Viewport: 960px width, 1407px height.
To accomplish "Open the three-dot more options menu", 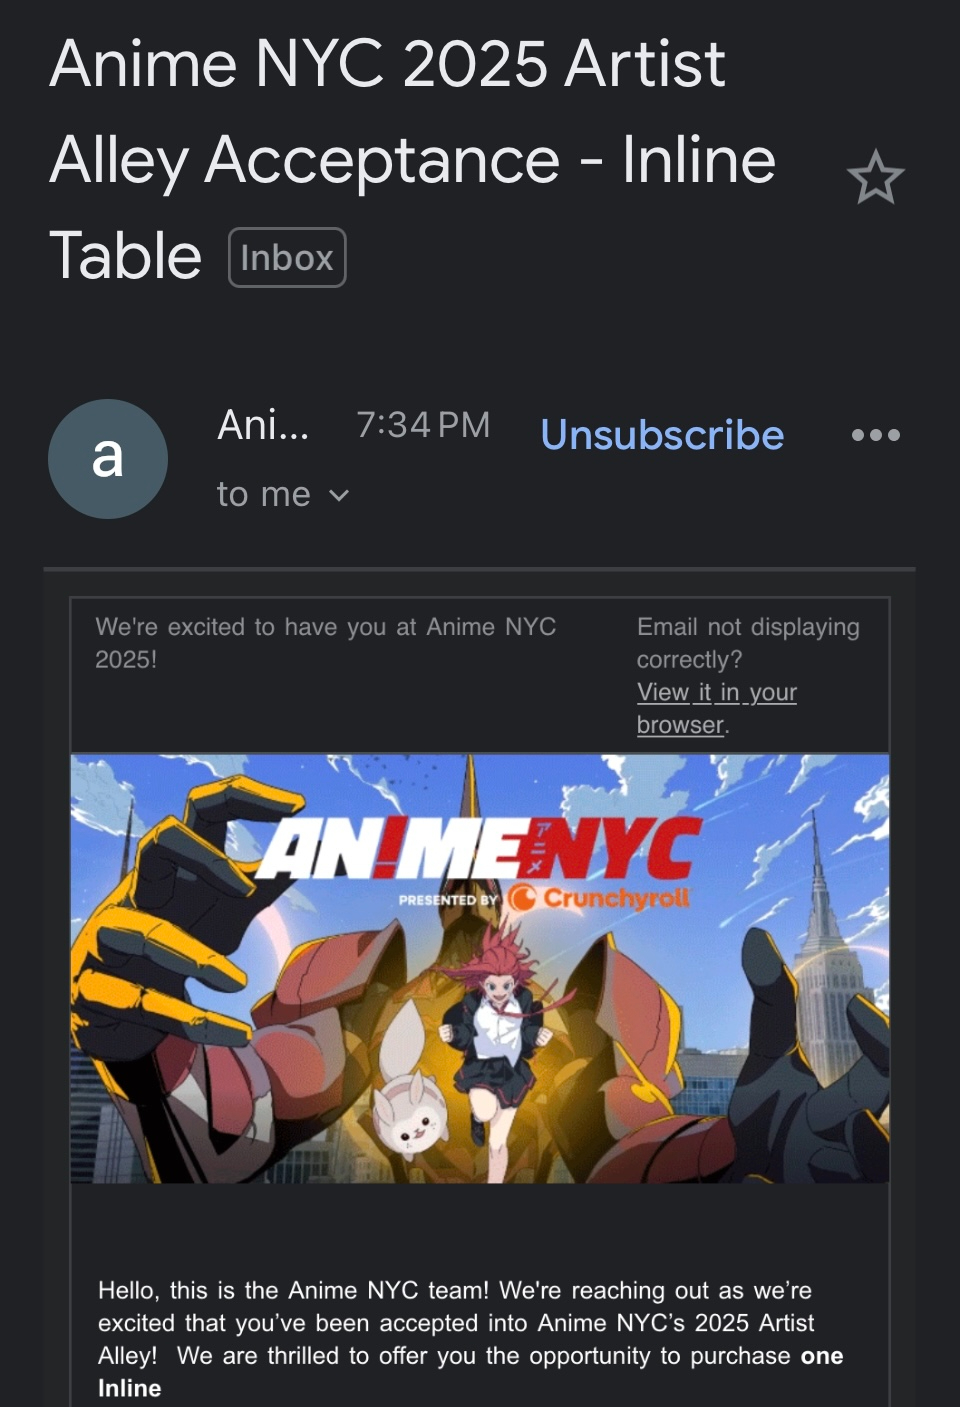I will tap(875, 435).
